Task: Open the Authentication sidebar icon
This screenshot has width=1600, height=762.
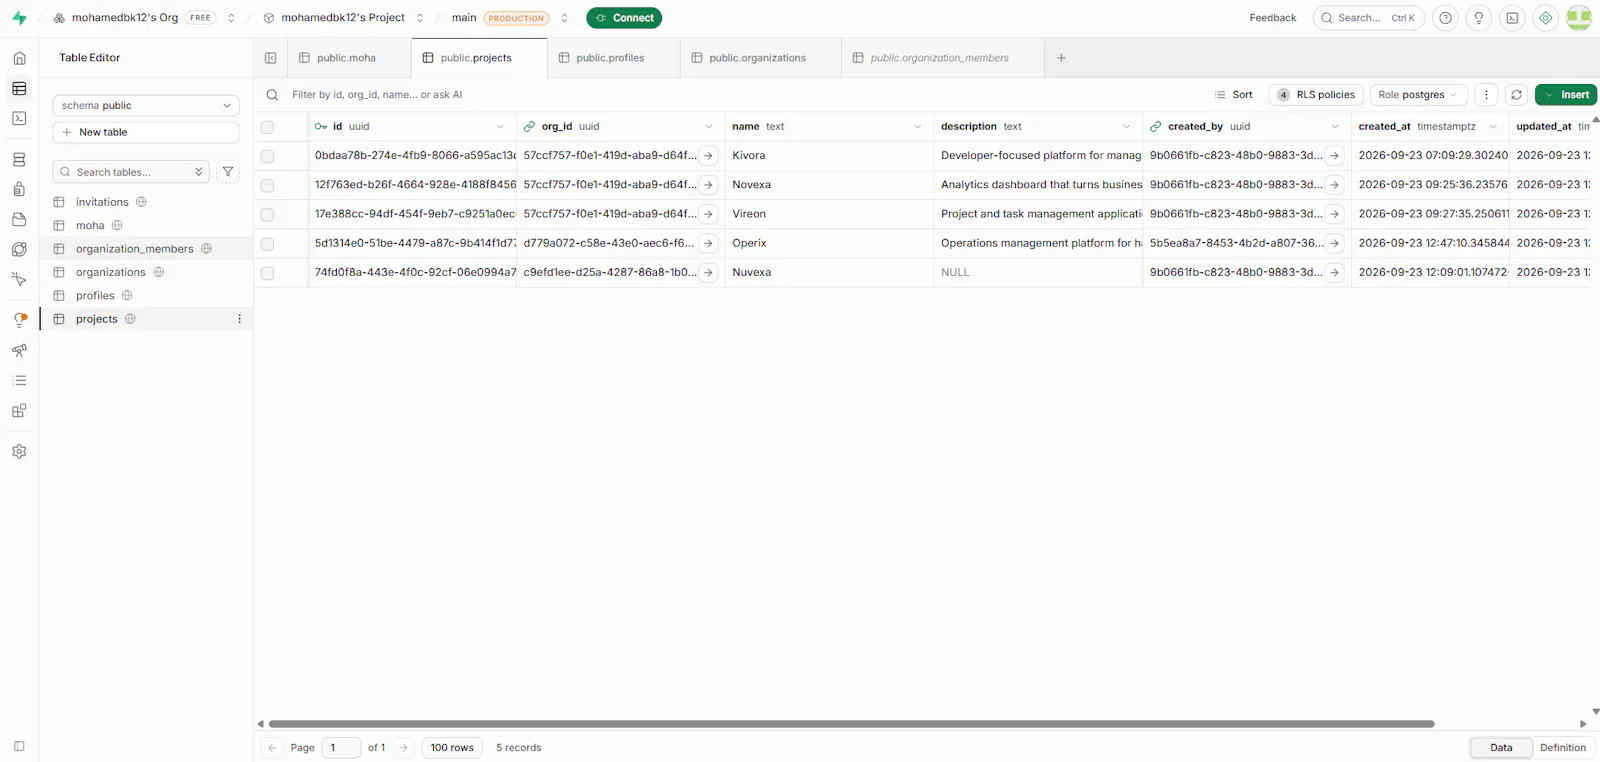Action: pyautogui.click(x=19, y=189)
